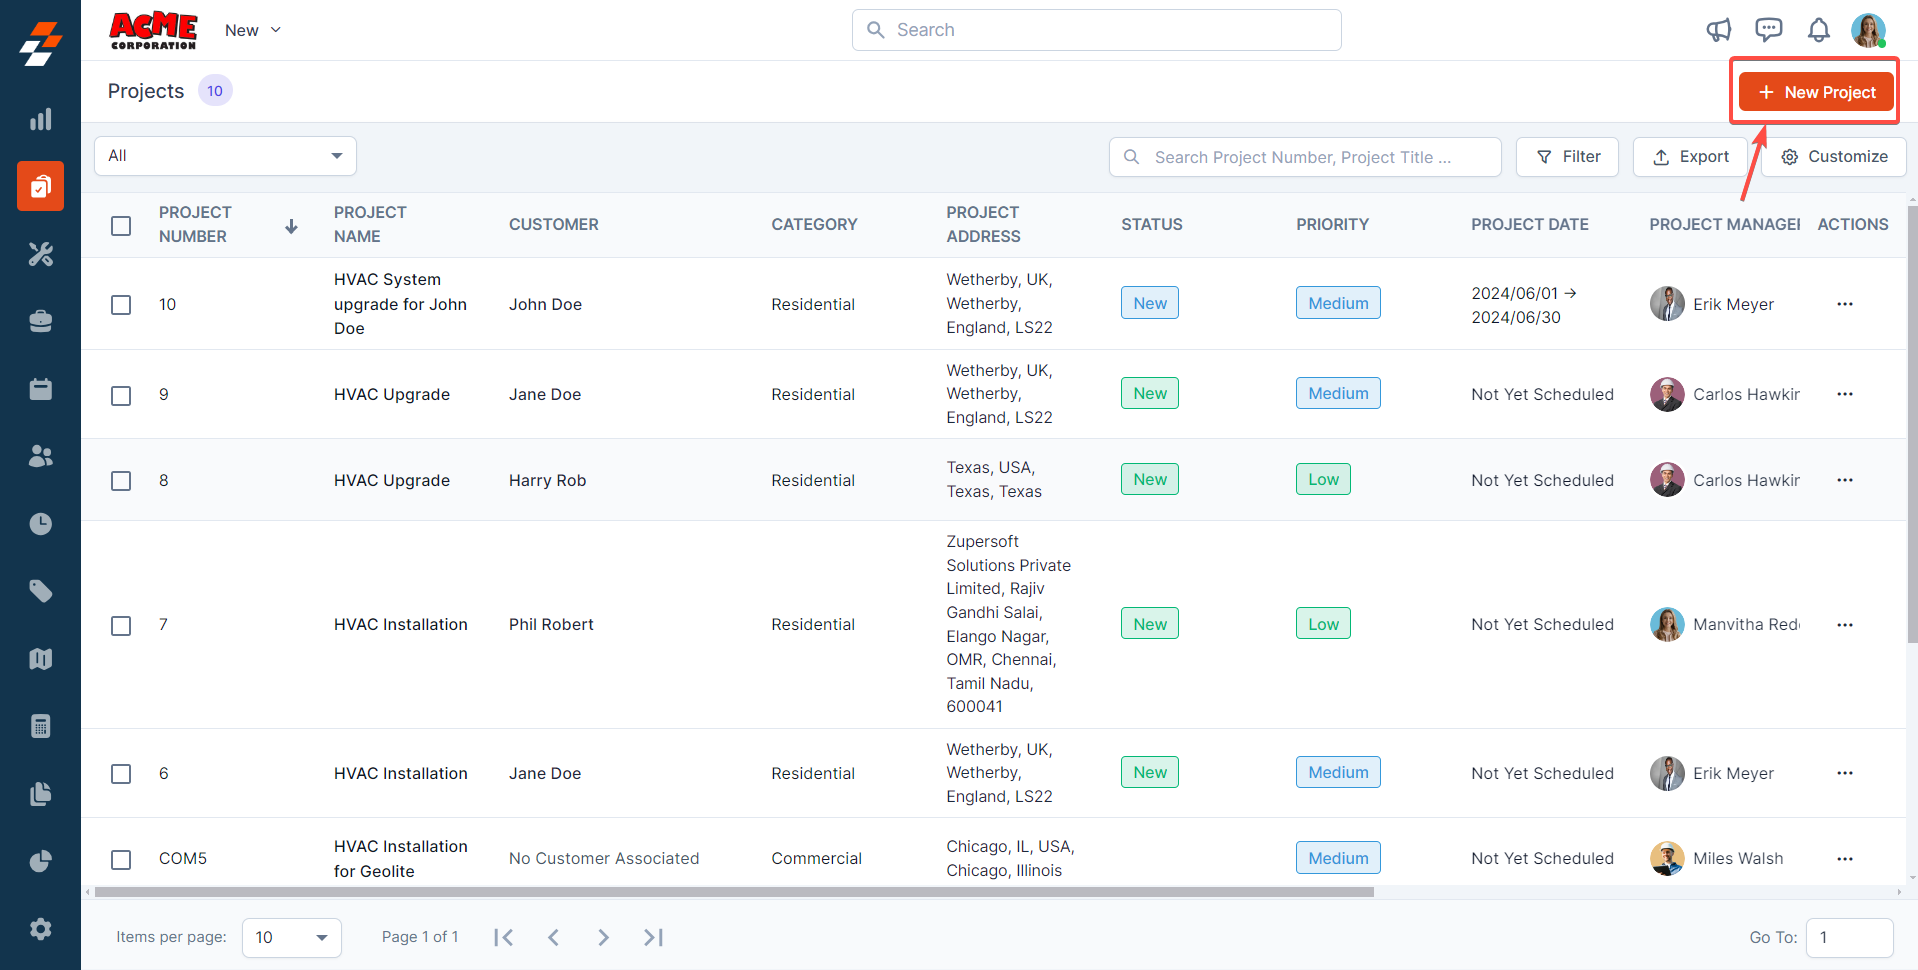Open the settings gear in sidebar

[x=40, y=929]
